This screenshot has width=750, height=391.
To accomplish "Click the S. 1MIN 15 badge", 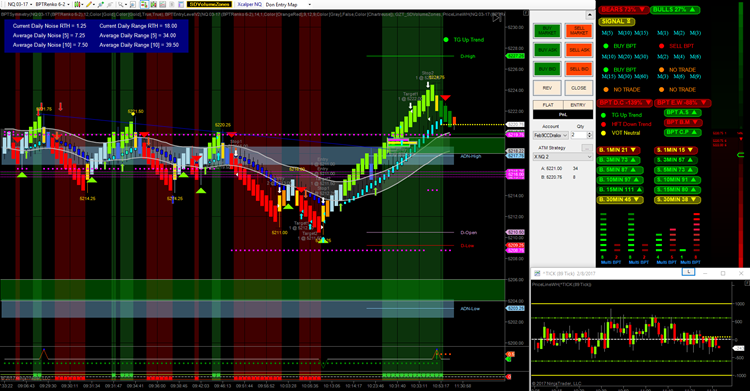I will pos(675,150).
